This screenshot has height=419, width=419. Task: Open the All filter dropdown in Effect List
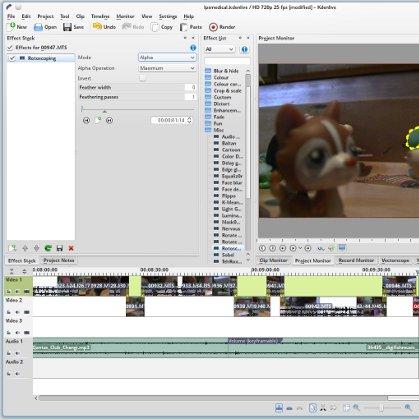[219, 49]
